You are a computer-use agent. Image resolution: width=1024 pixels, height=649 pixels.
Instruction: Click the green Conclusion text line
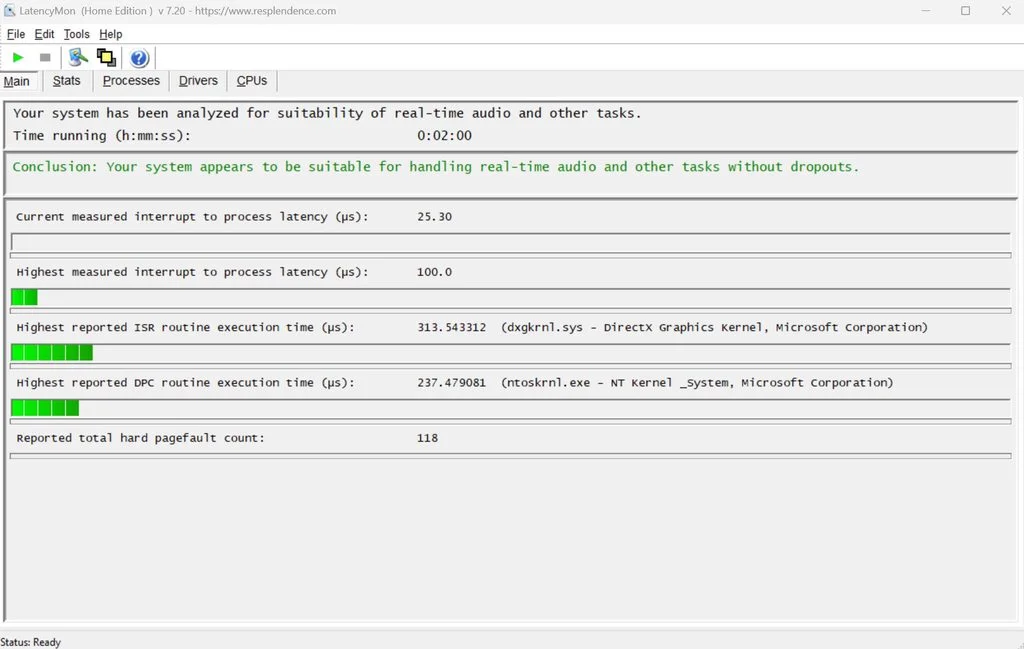[x=436, y=167]
